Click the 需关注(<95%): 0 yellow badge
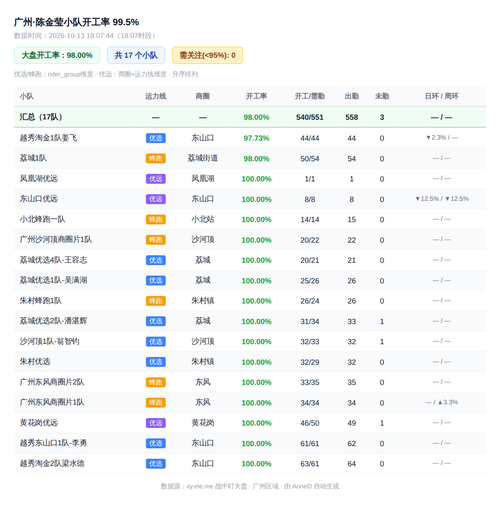This screenshot has width=500, height=507. [x=207, y=55]
